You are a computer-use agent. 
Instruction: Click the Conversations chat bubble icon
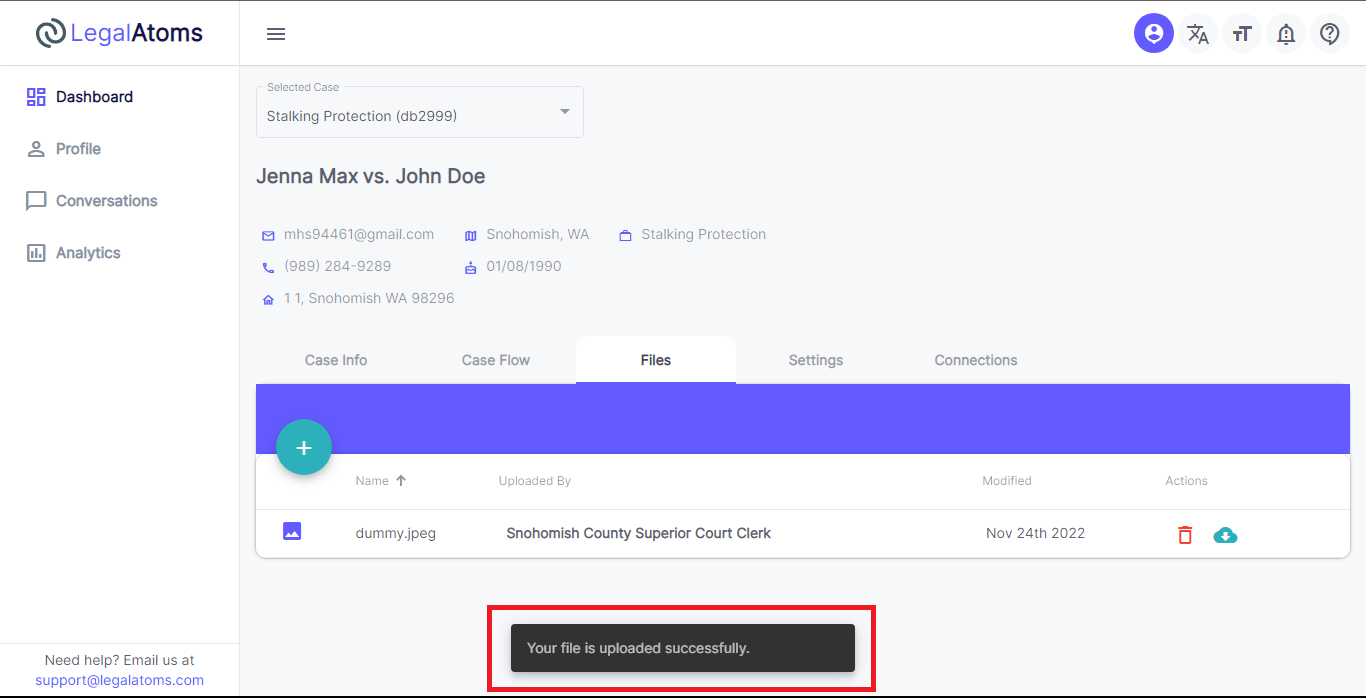[x=36, y=201]
